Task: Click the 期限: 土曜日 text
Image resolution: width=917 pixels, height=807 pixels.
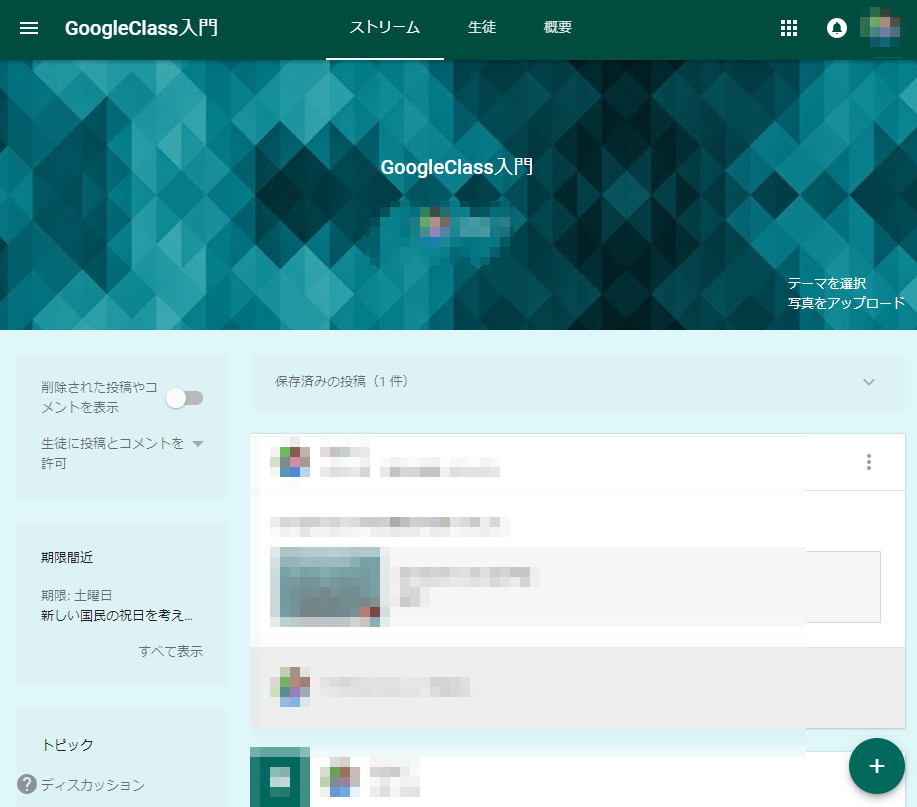Action: (x=76, y=595)
